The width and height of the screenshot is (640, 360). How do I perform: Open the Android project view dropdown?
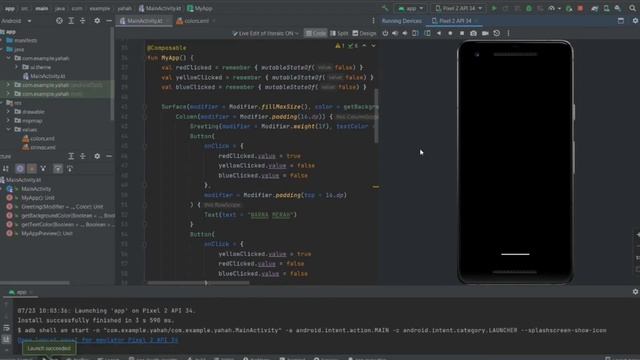(x=16, y=20)
